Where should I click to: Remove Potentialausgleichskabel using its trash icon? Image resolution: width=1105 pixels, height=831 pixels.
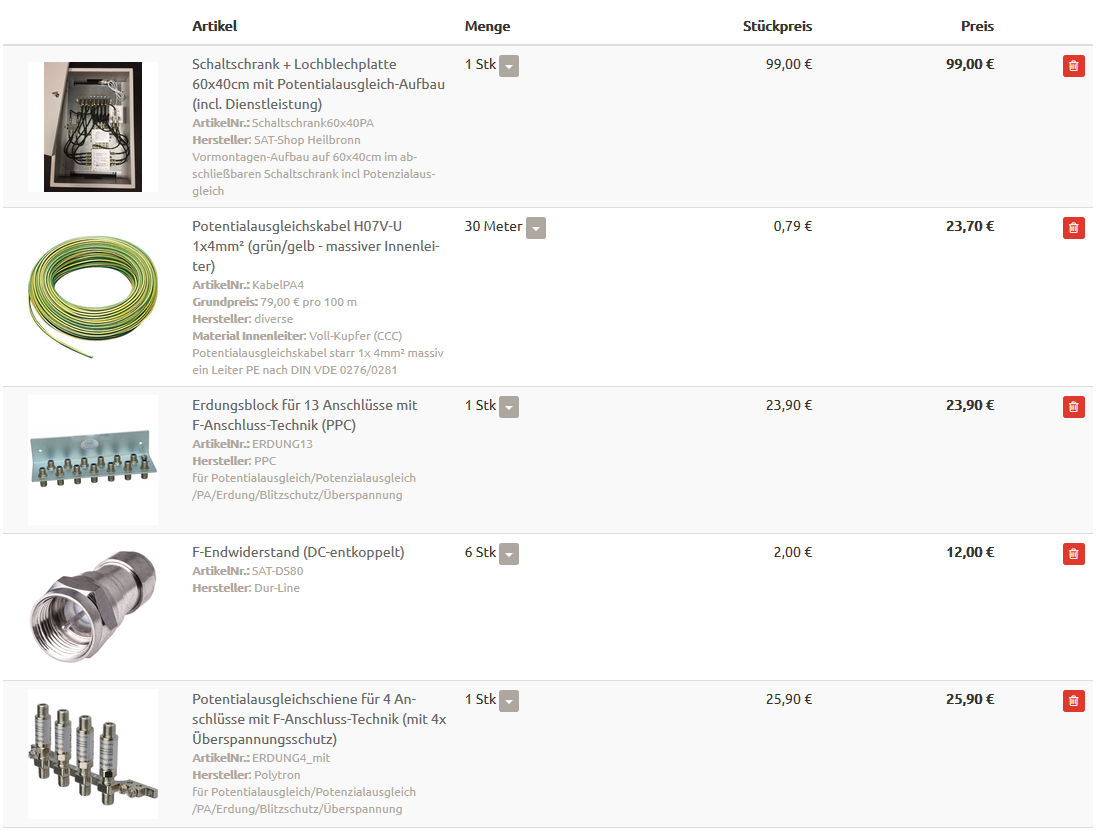pyautogui.click(x=1073, y=228)
